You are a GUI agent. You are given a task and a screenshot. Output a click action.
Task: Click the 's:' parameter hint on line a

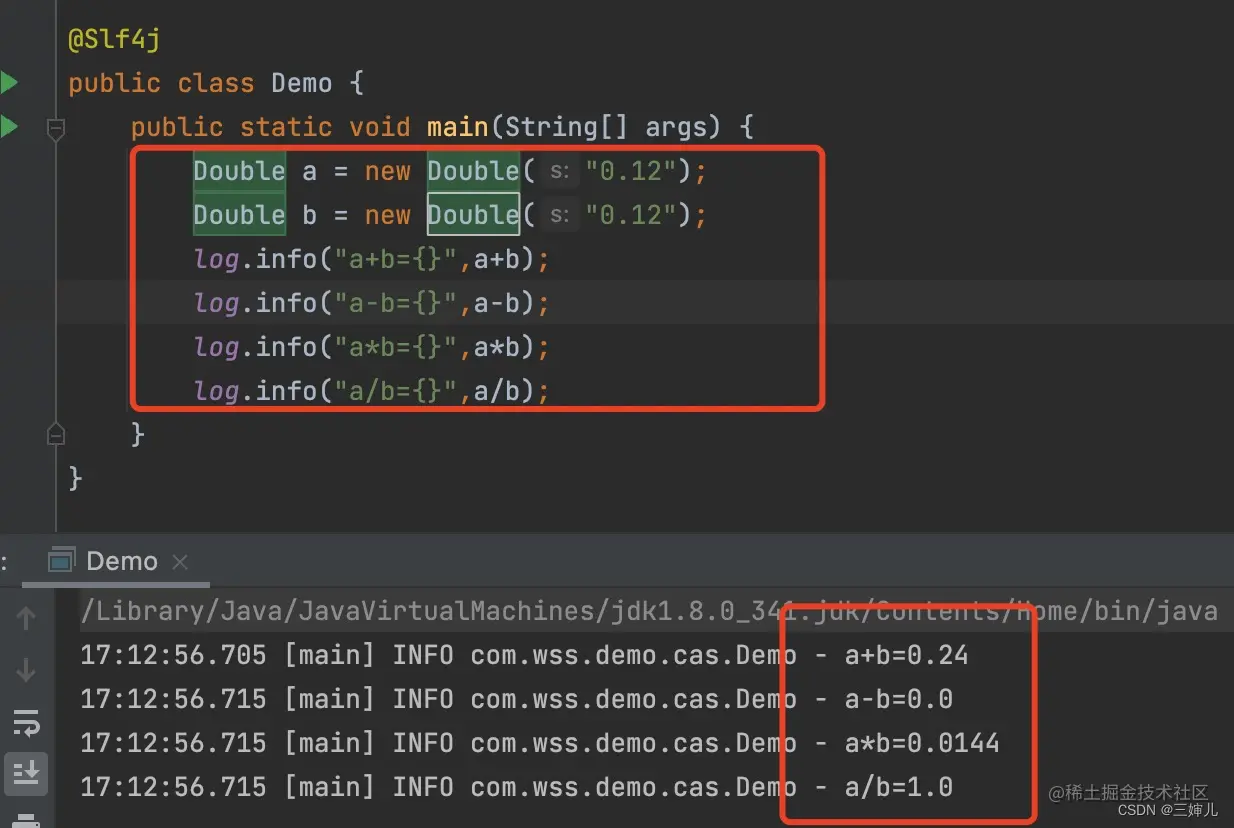click(560, 172)
